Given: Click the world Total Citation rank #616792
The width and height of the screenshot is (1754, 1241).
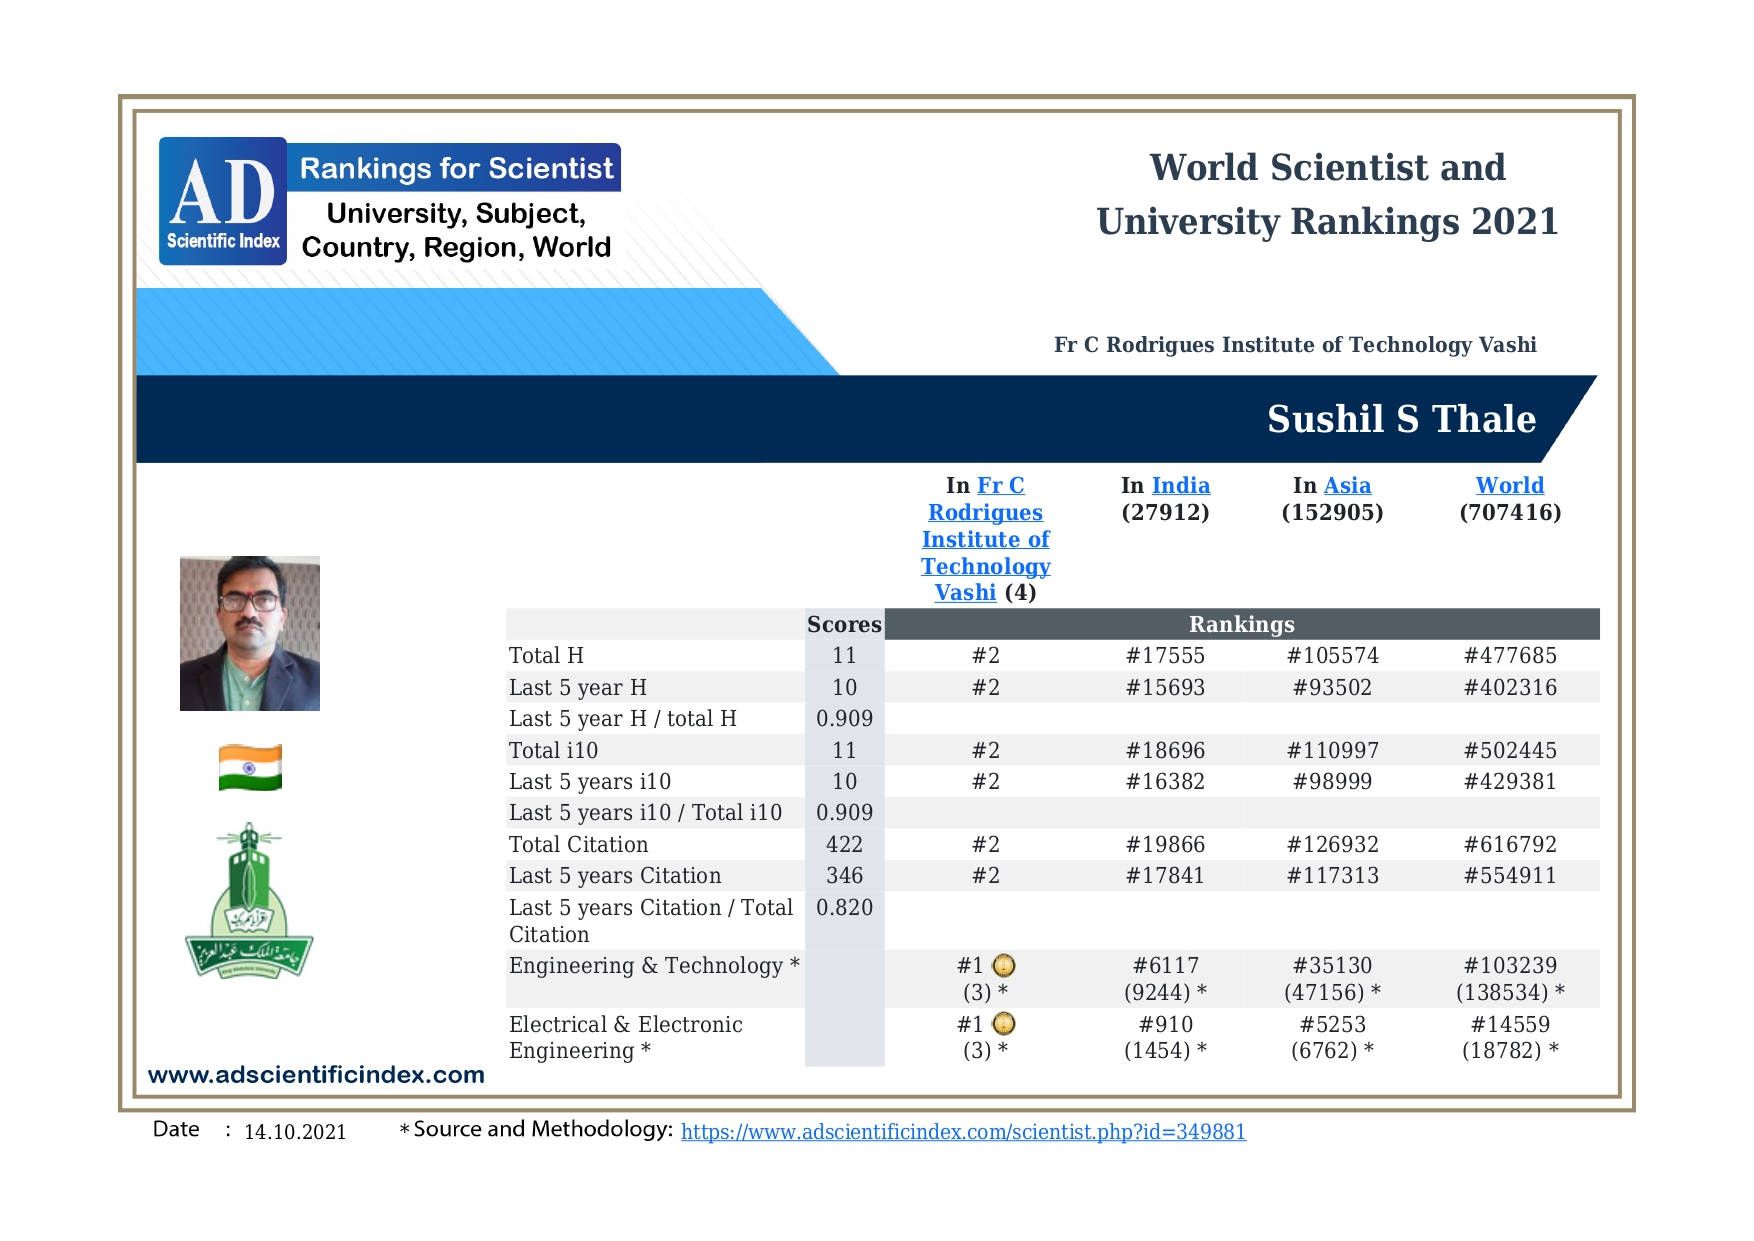Looking at the screenshot, I should 1510,845.
